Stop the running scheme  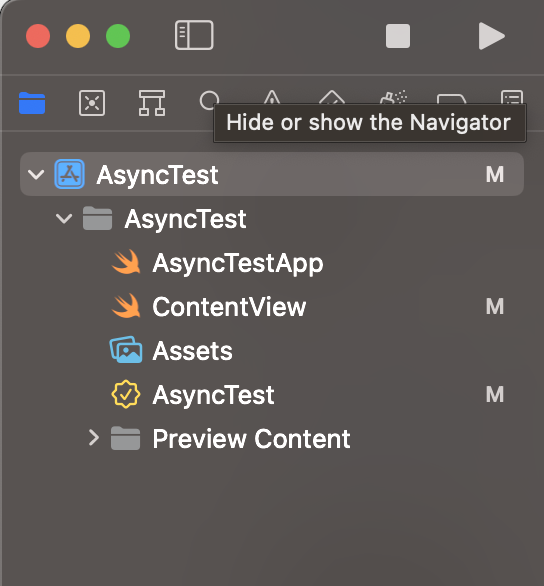[x=398, y=36]
